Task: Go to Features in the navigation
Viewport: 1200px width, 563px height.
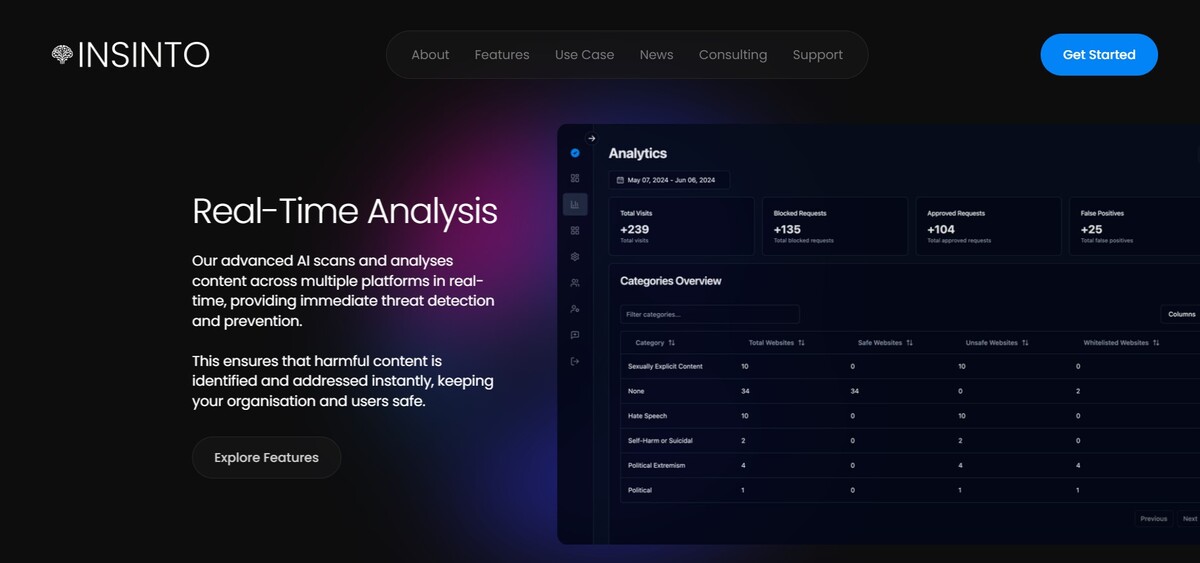Action: tap(502, 55)
